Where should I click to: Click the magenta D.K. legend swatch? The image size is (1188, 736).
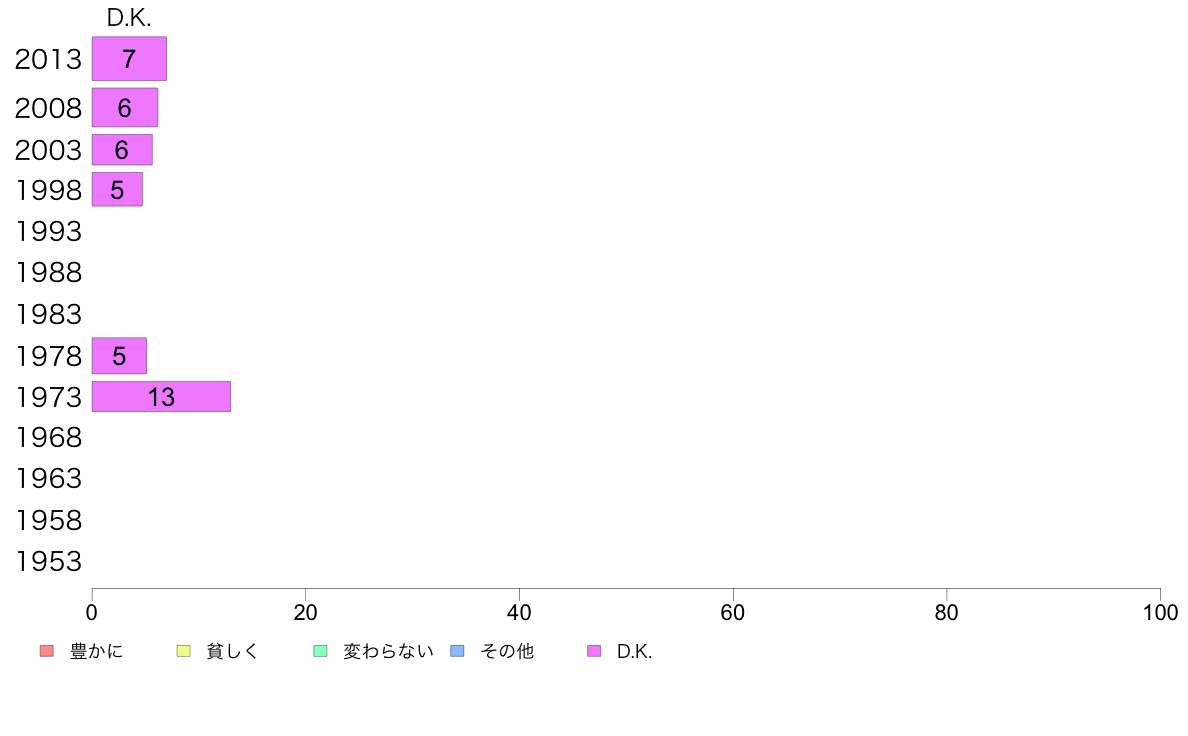(594, 651)
